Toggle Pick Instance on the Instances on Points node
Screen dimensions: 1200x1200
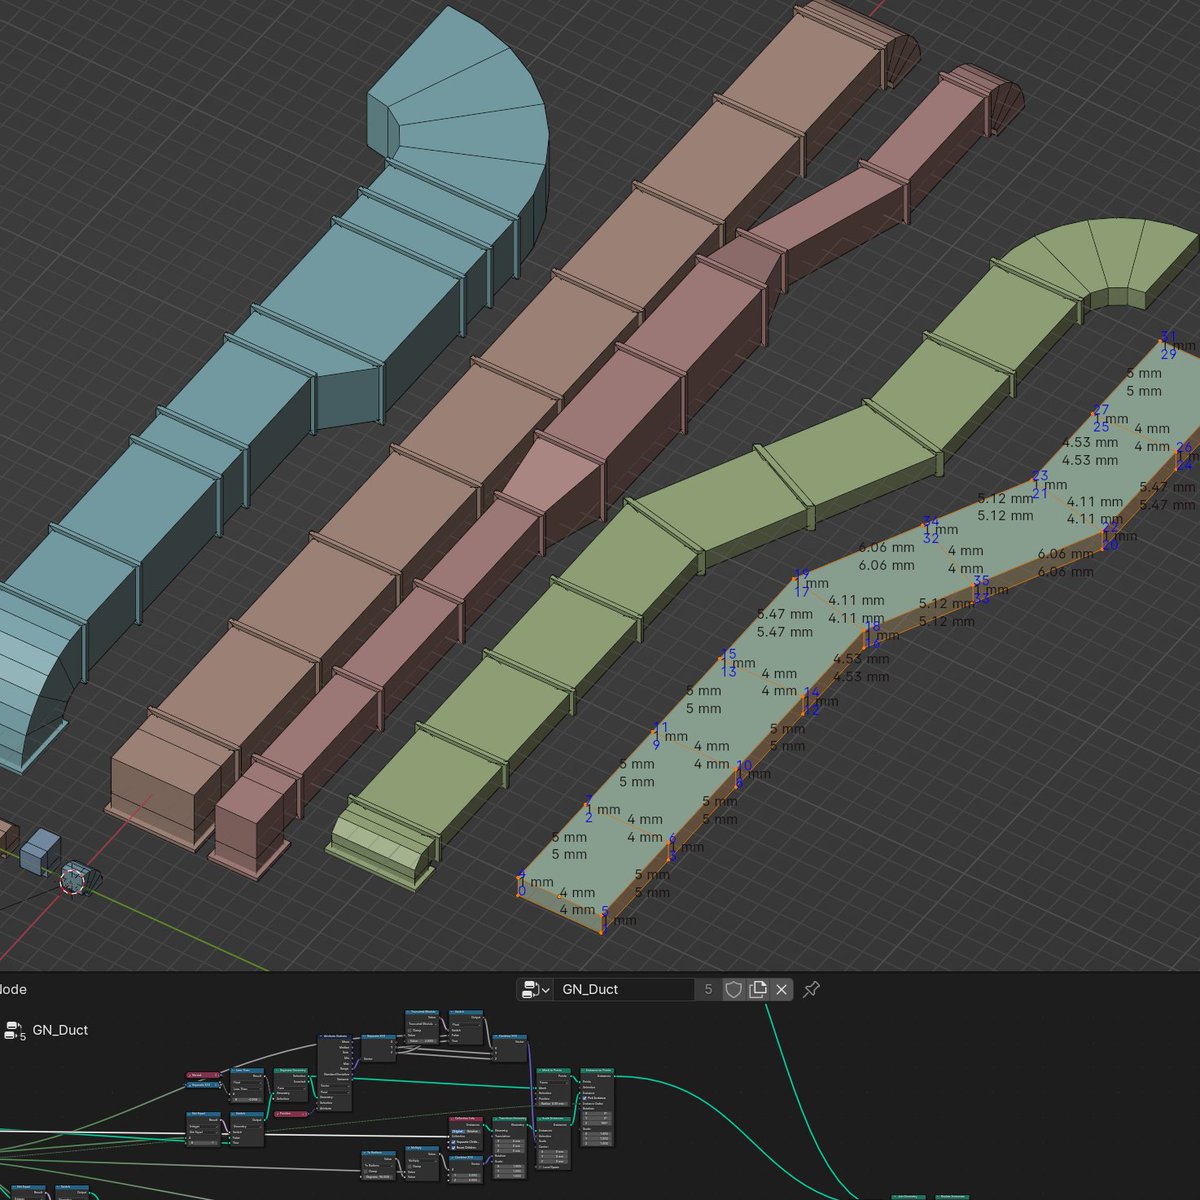point(583,1098)
